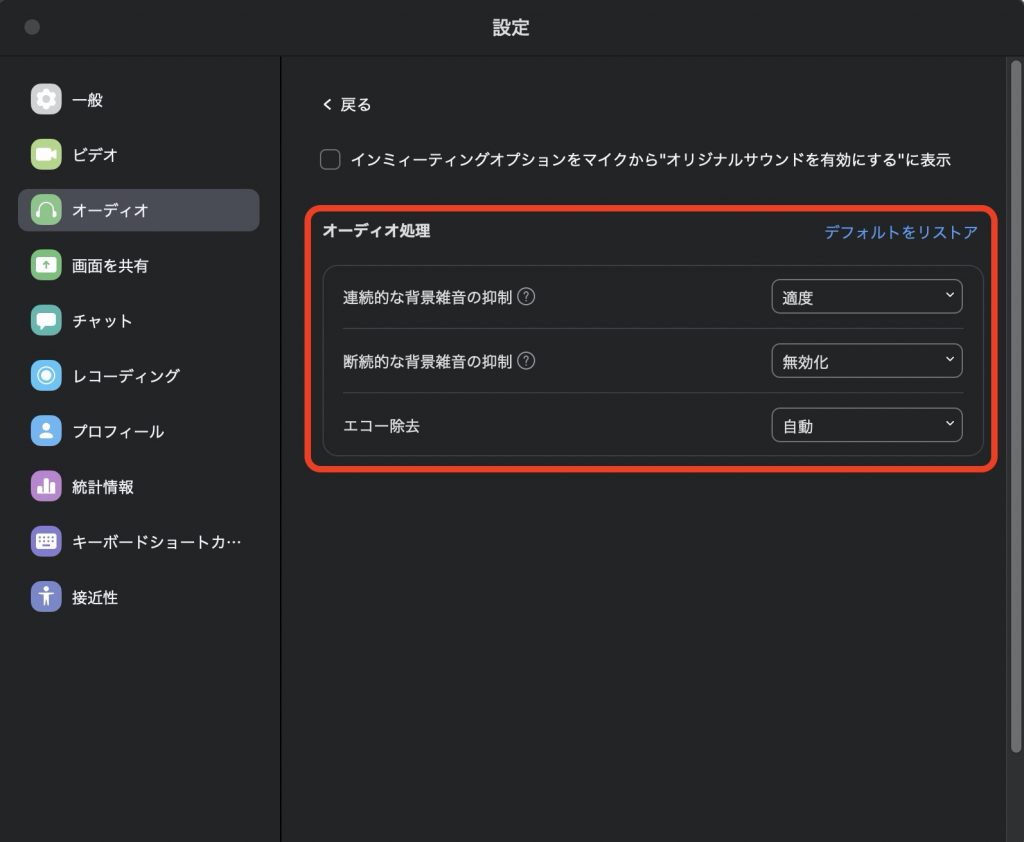Click the window close button in title bar
Image resolution: width=1024 pixels, height=842 pixels.
pyautogui.click(x=32, y=27)
